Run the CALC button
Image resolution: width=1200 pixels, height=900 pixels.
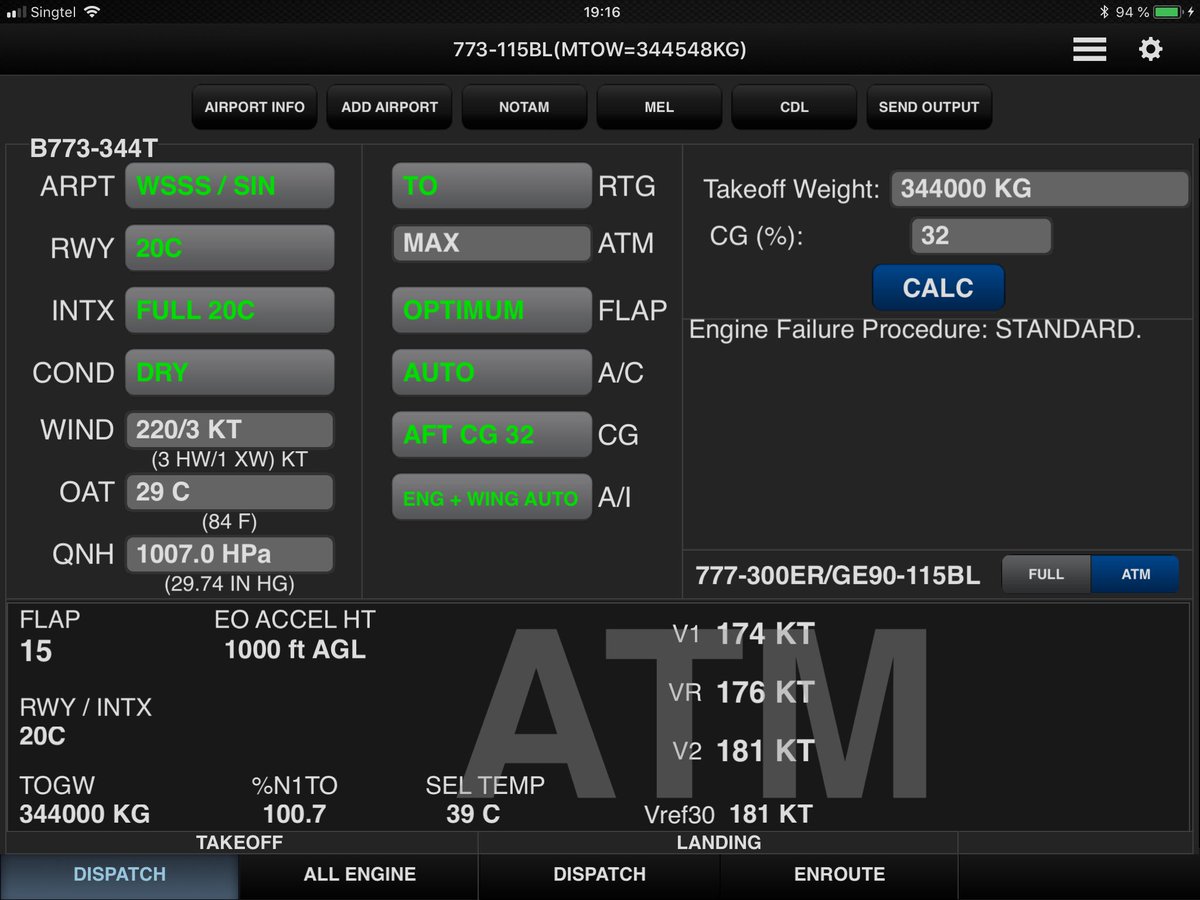point(938,288)
